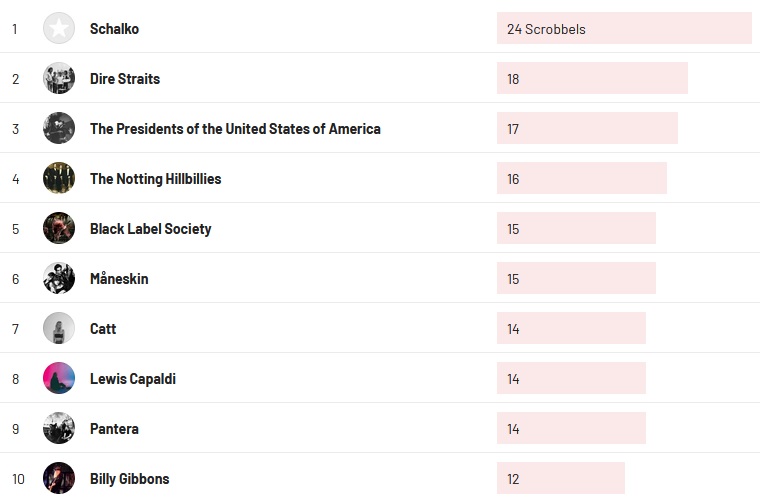Click the 24 Scrobbels bar for Schalko

[623, 29]
